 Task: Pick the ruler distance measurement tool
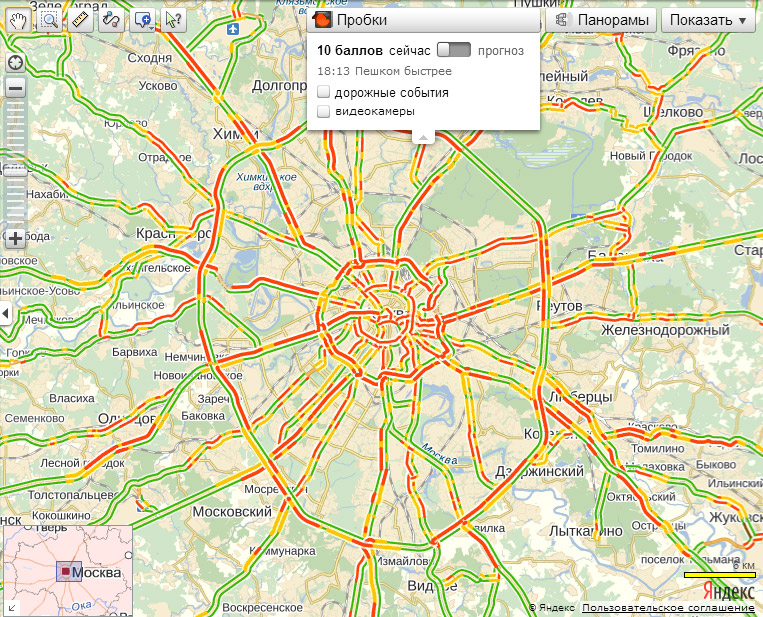[x=81, y=19]
